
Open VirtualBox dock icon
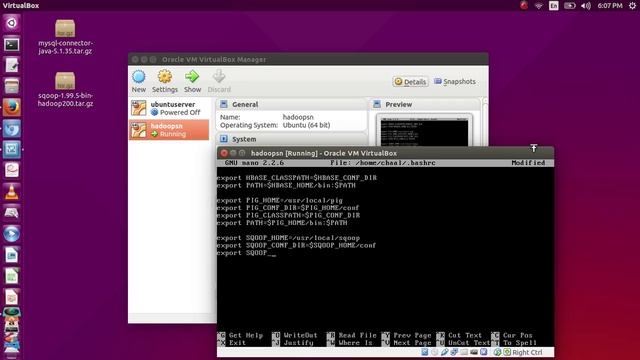tap(11, 149)
